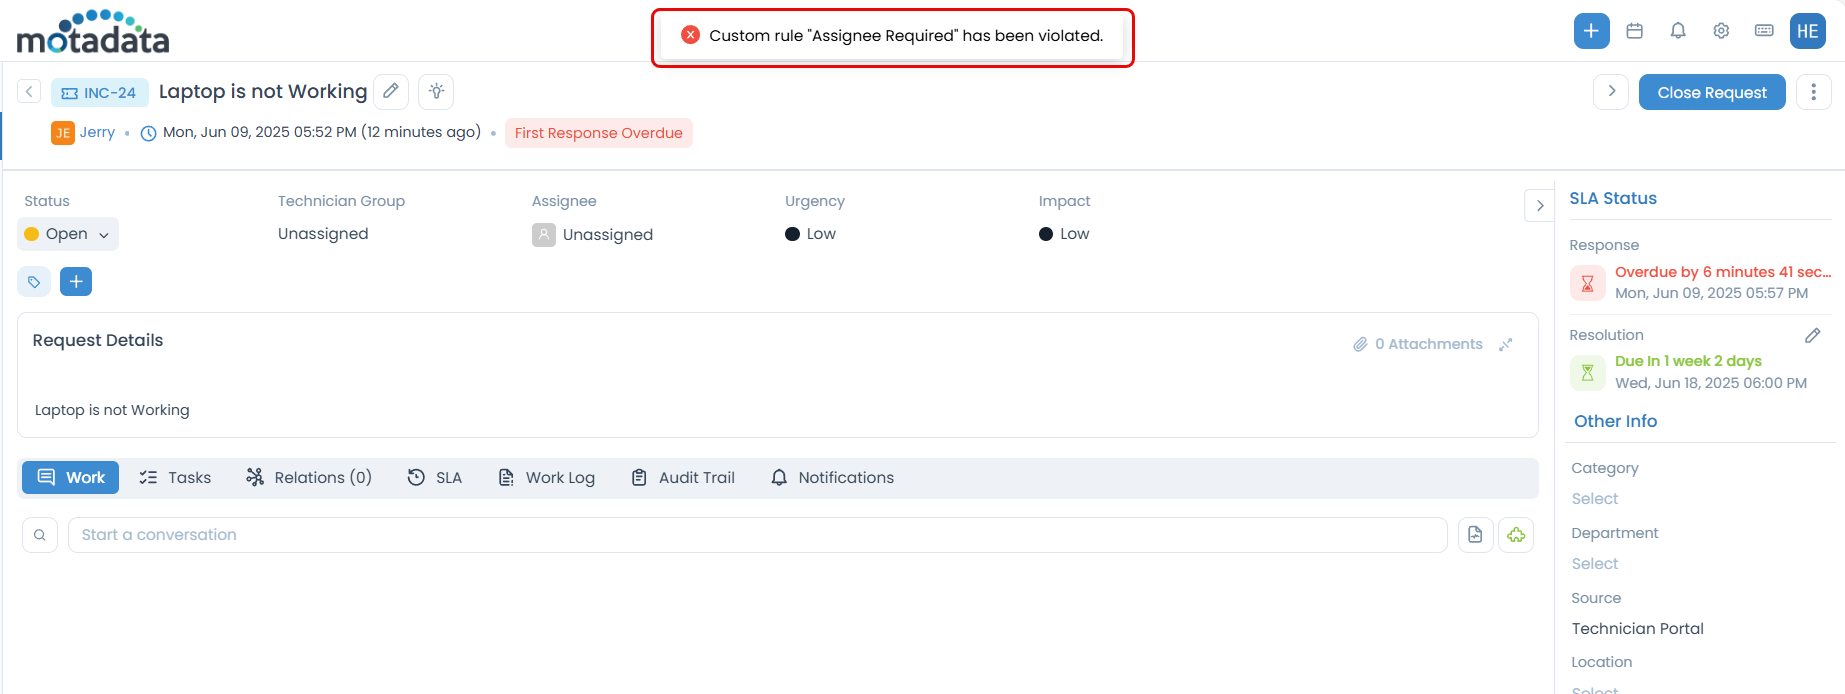Open the Work Log tab
This screenshot has width=1845, height=694.
coord(546,478)
